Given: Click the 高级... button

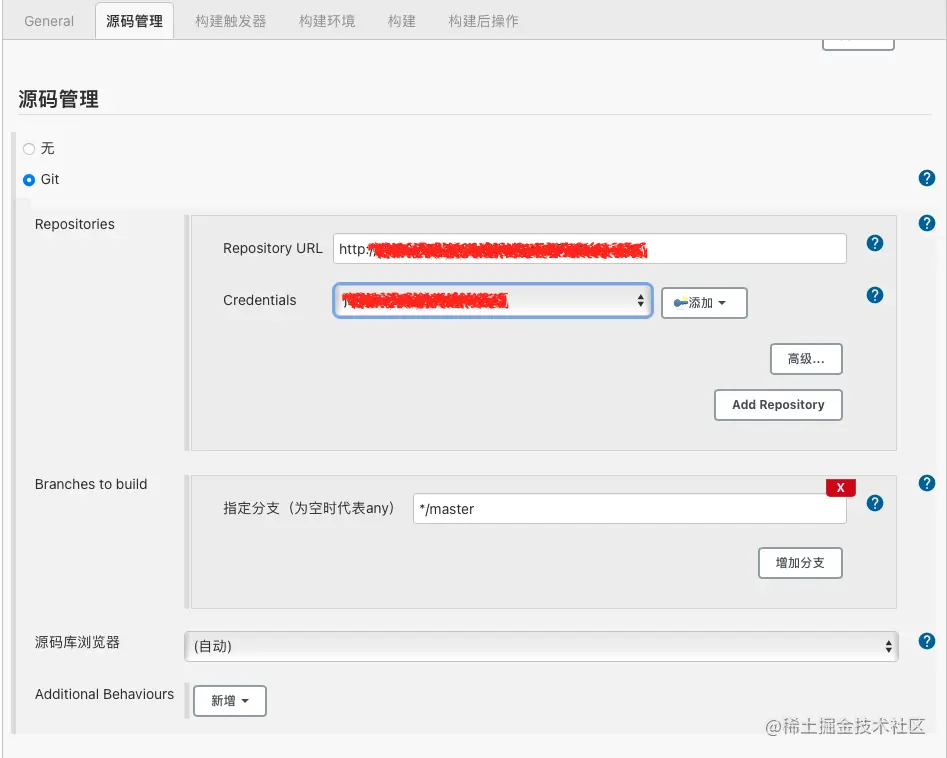Looking at the screenshot, I should coord(806,359).
